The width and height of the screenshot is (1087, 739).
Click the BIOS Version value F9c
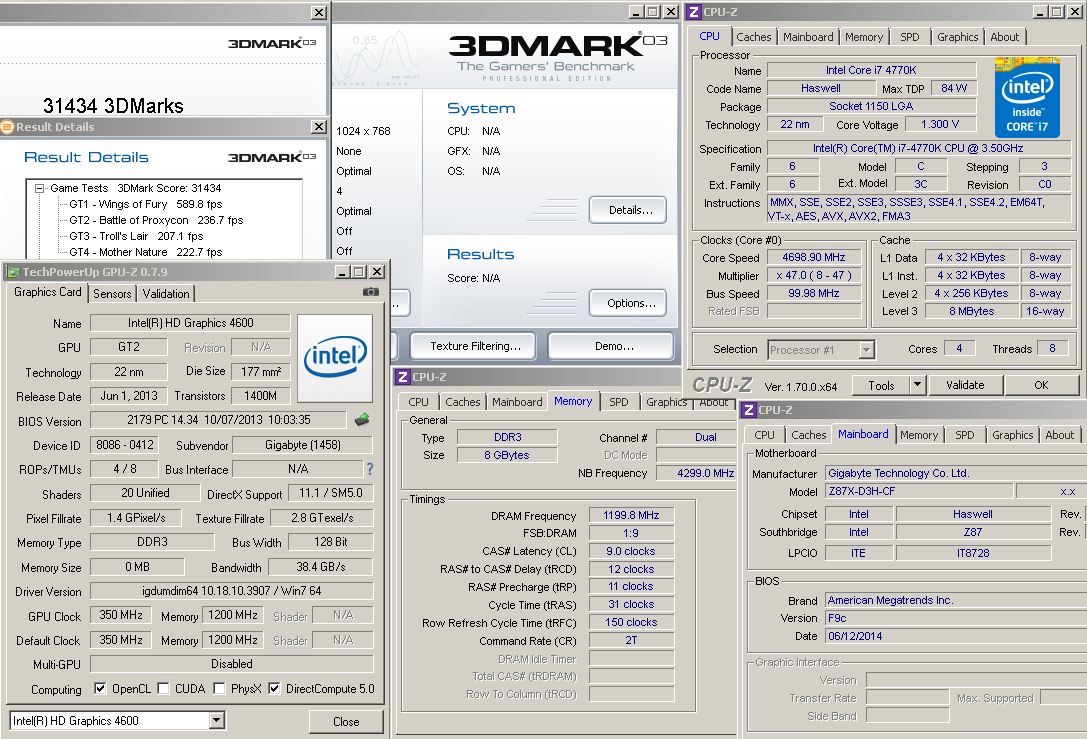[956, 618]
